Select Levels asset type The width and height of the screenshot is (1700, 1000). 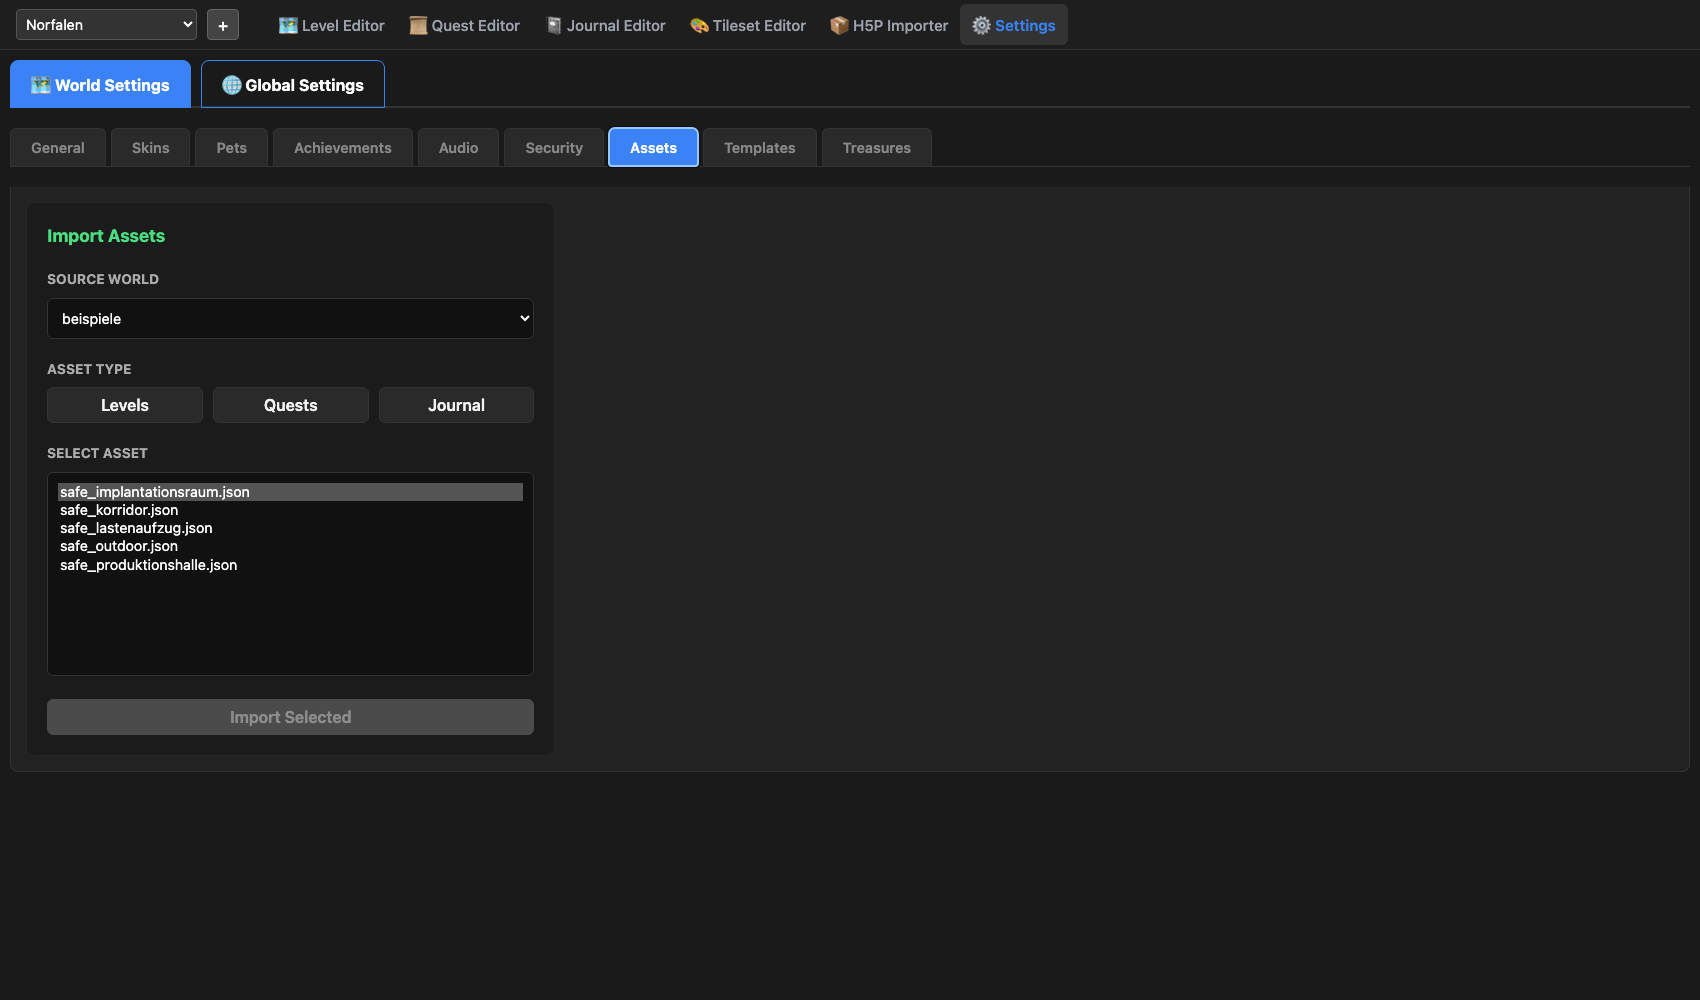click(125, 405)
